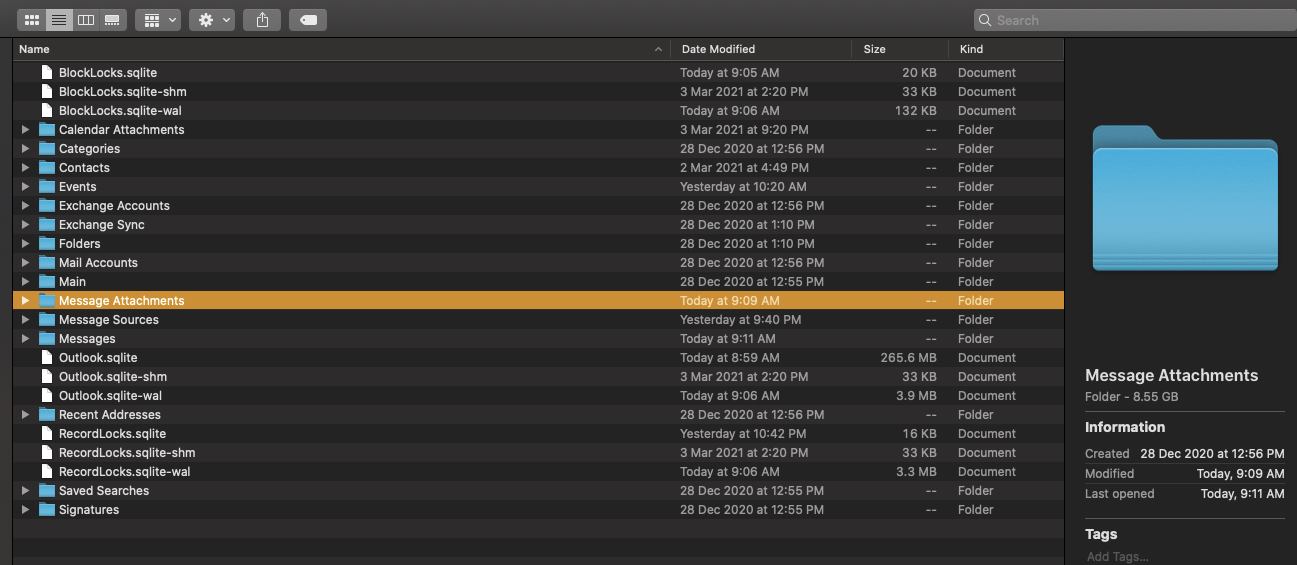
Task: Sort by the Kind column header
Action: click(1006, 49)
